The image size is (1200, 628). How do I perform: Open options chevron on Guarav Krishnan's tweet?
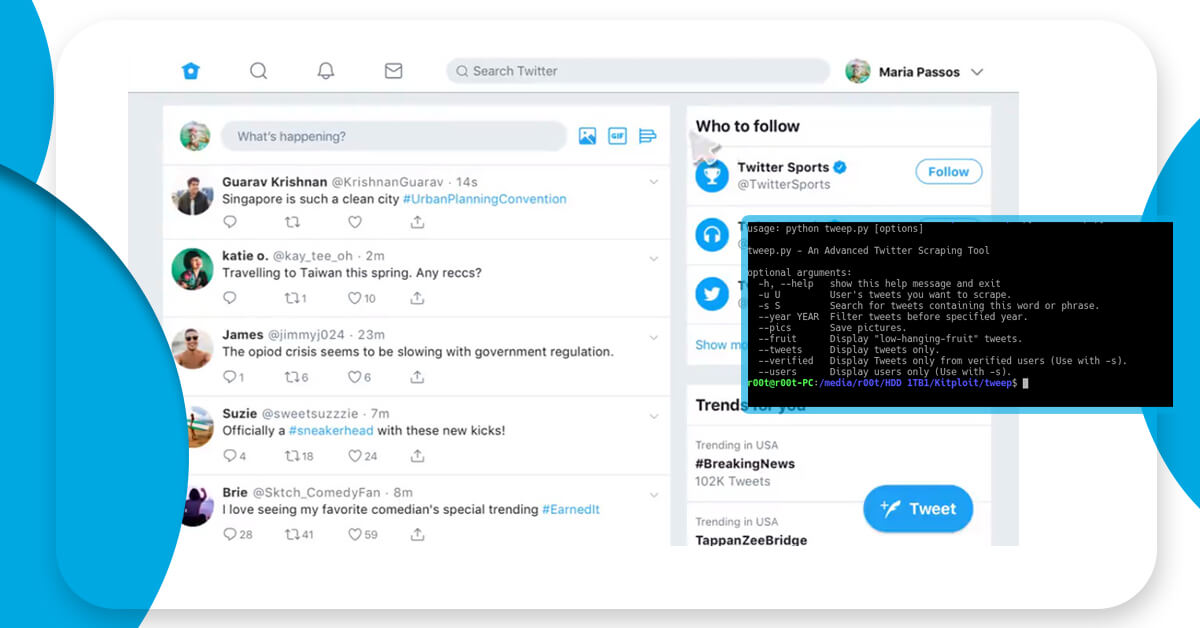pyautogui.click(x=653, y=182)
